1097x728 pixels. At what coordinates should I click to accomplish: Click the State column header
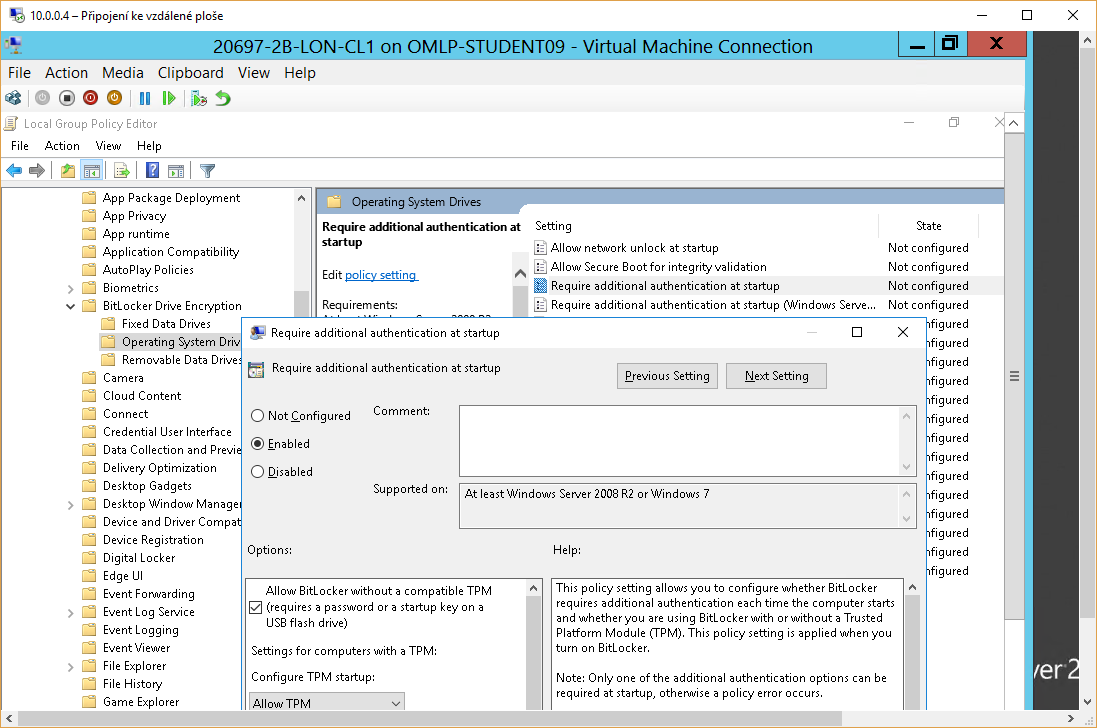coord(928,226)
